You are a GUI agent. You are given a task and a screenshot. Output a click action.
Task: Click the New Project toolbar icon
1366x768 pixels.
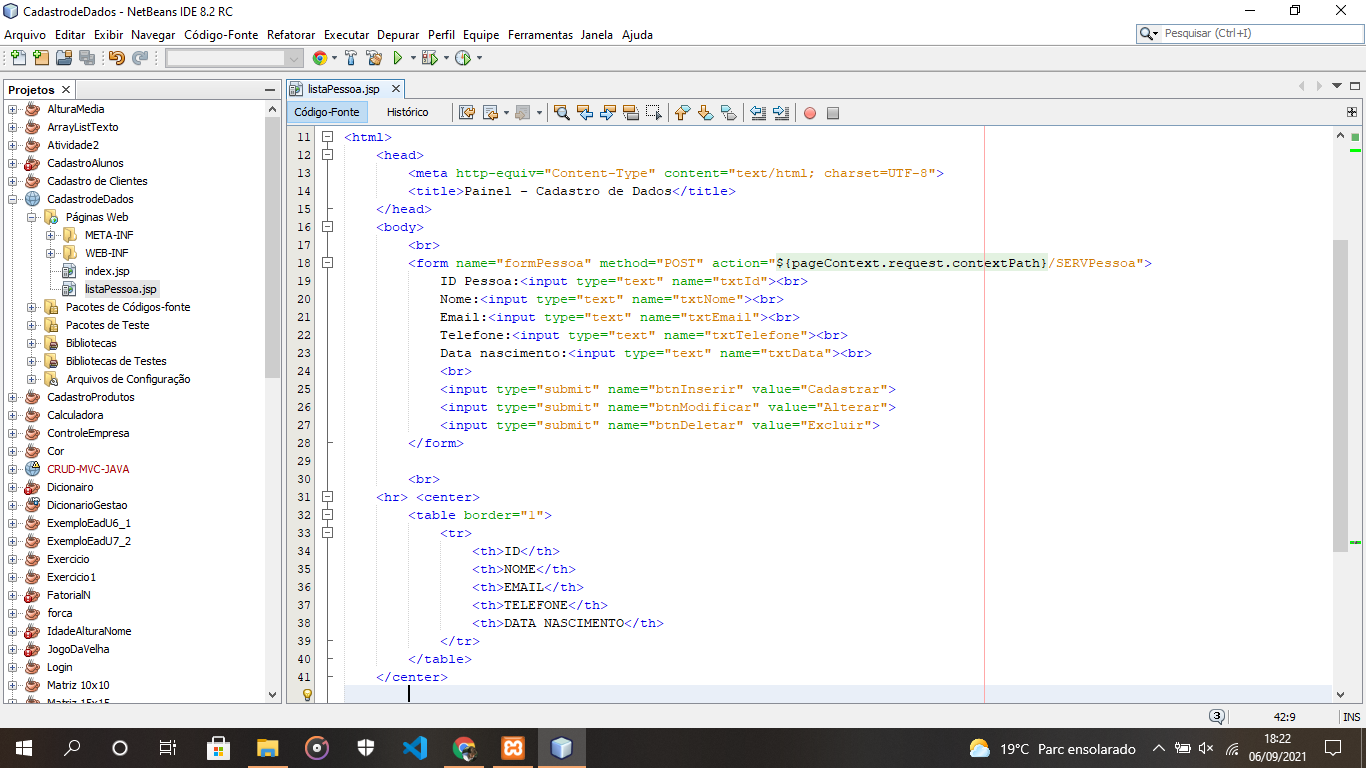click(40, 58)
